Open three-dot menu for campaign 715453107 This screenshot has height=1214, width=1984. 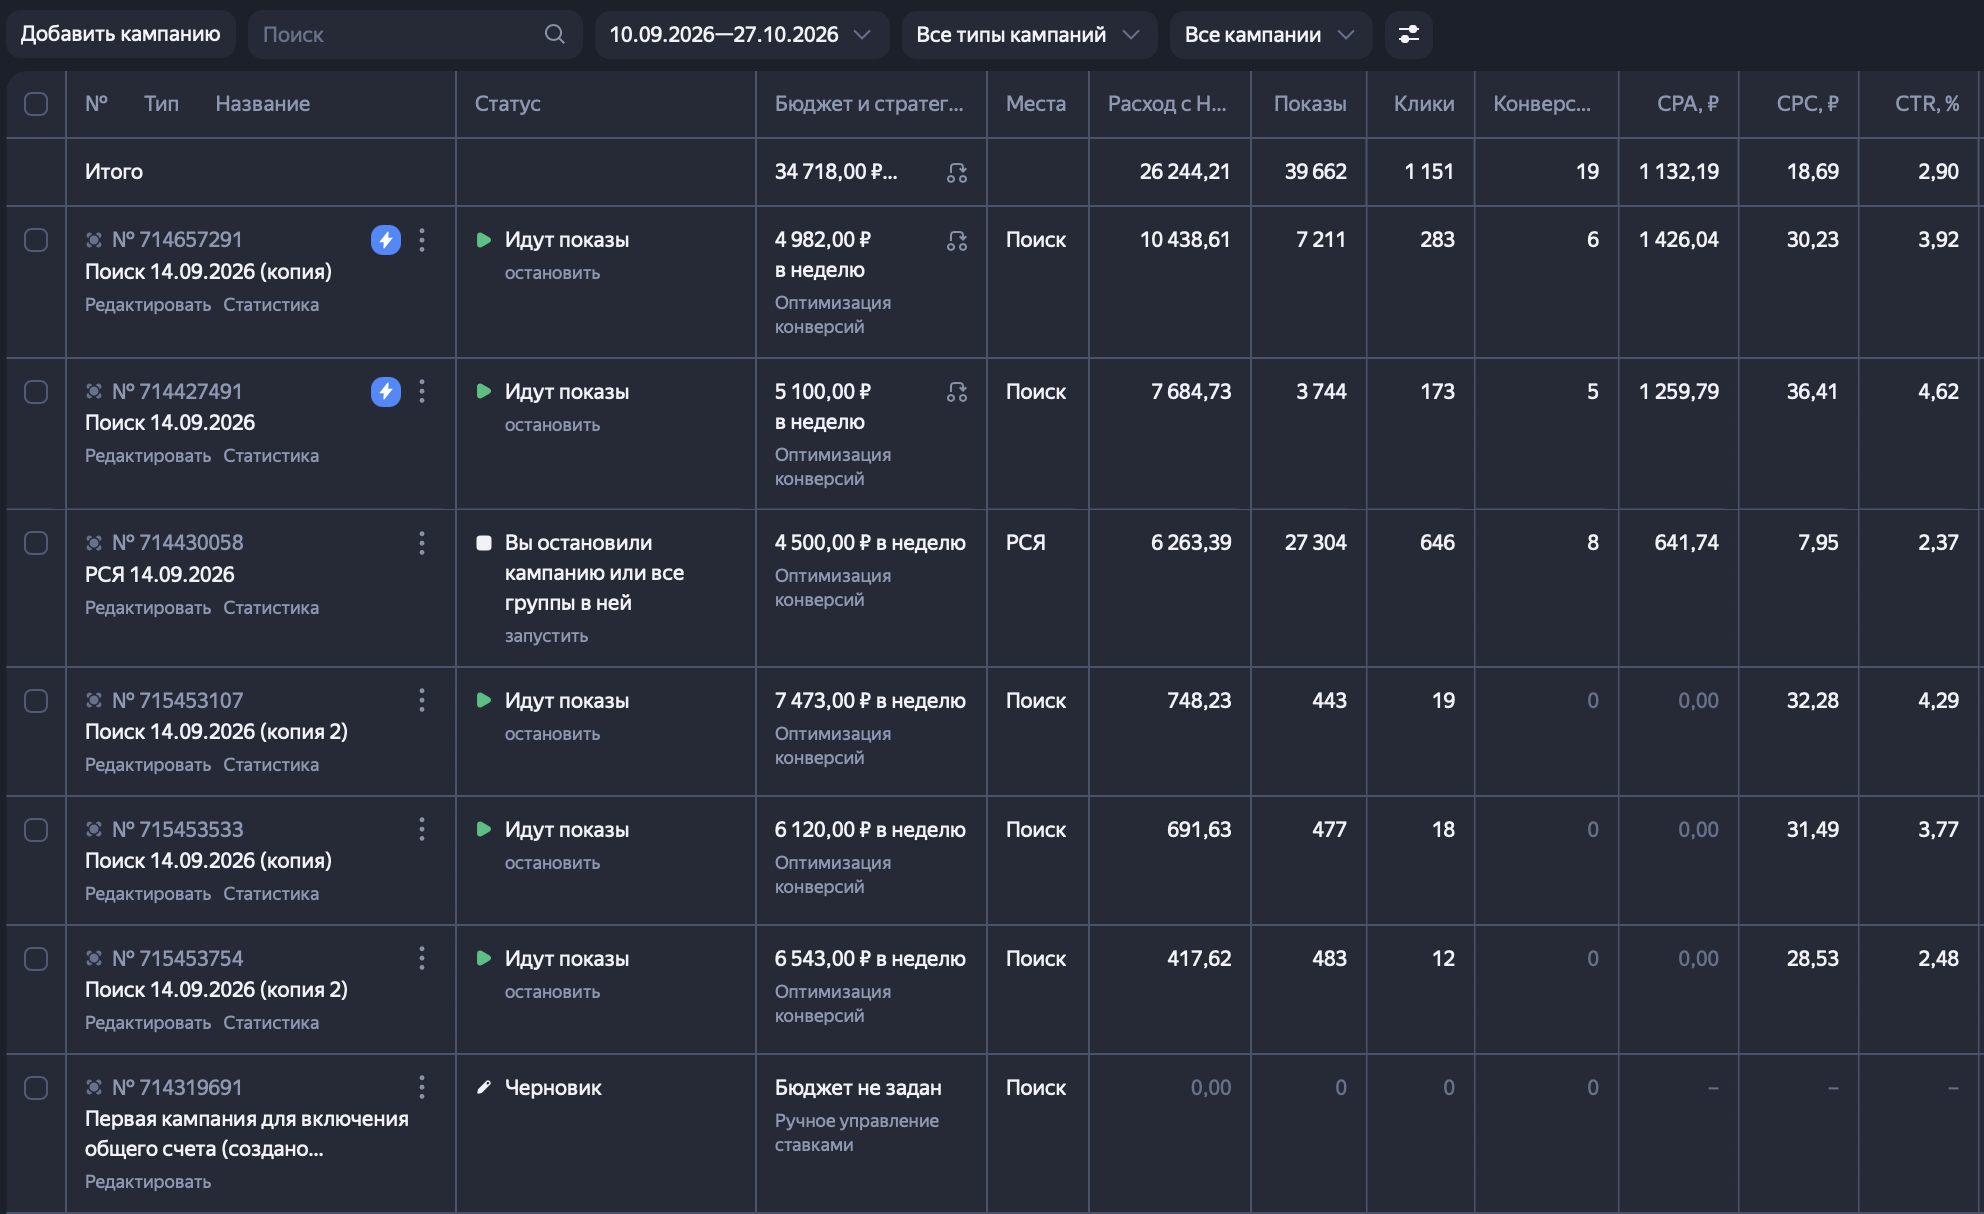(x=422, y=700)
